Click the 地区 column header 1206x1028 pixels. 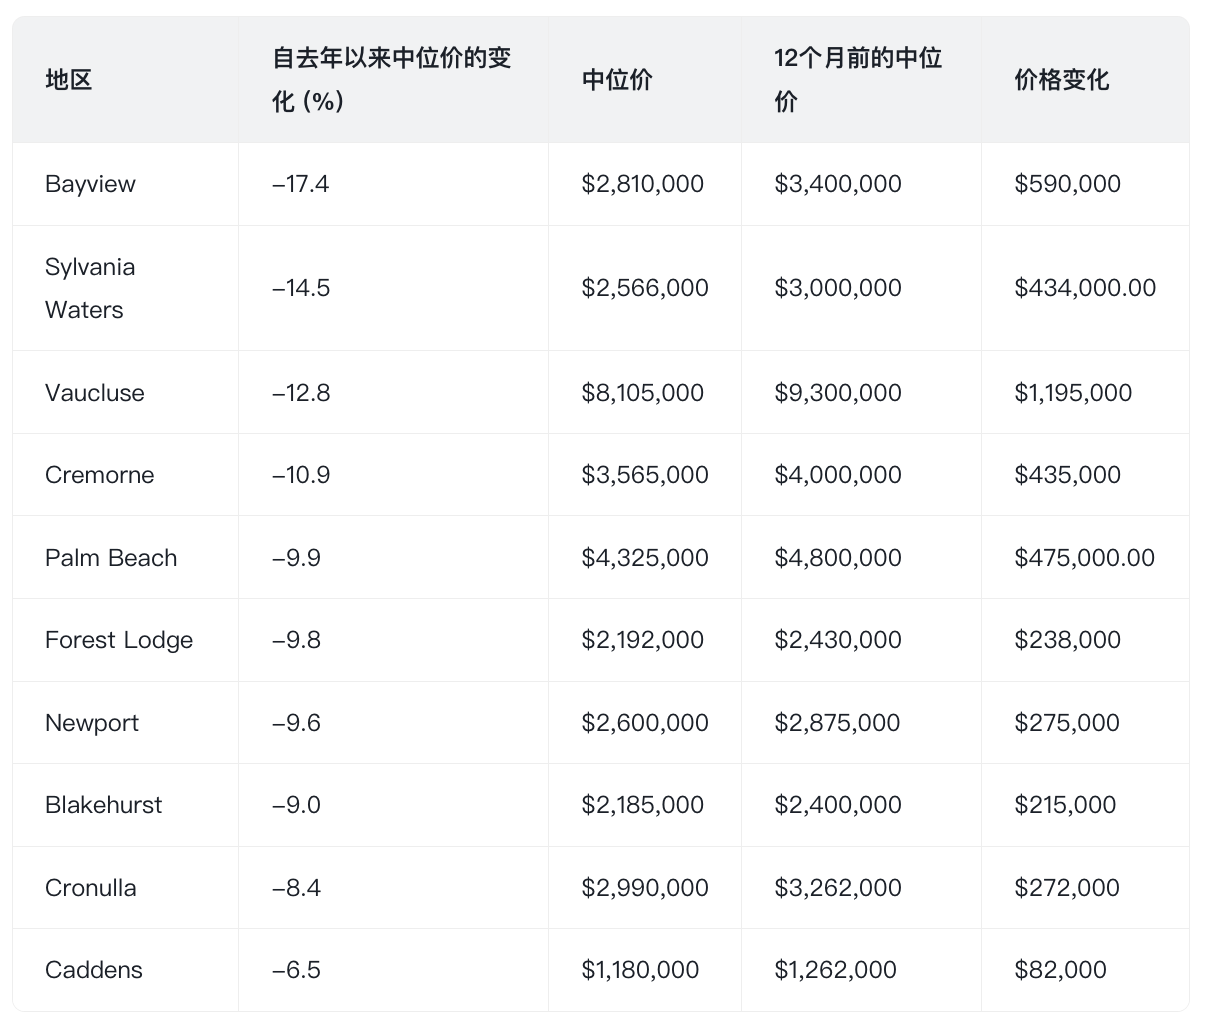click(x=69, y=80)
